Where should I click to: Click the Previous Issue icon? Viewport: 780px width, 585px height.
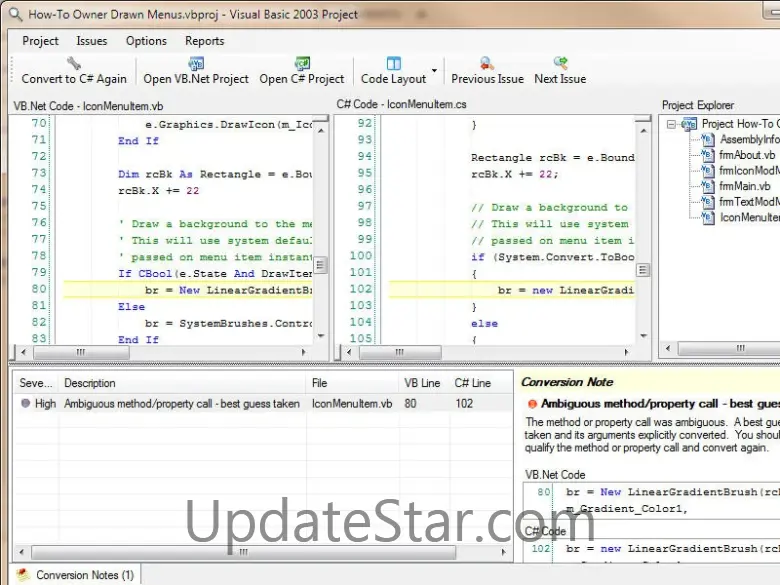[487, 63]
